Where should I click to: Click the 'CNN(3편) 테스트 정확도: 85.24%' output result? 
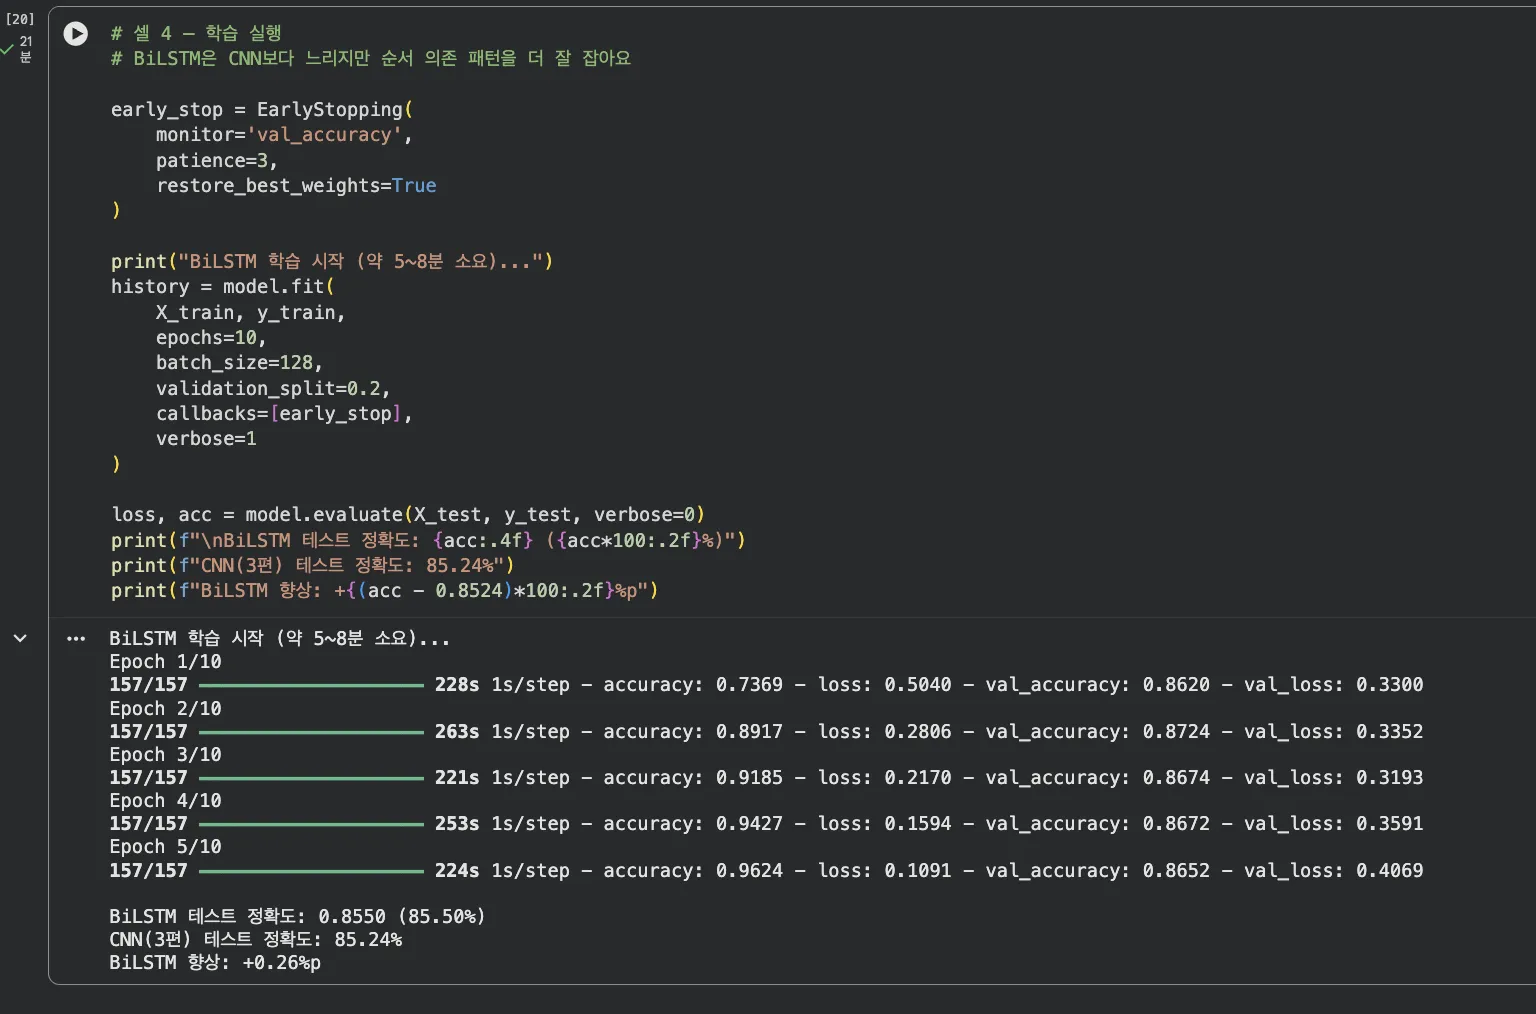coord(256,939)
